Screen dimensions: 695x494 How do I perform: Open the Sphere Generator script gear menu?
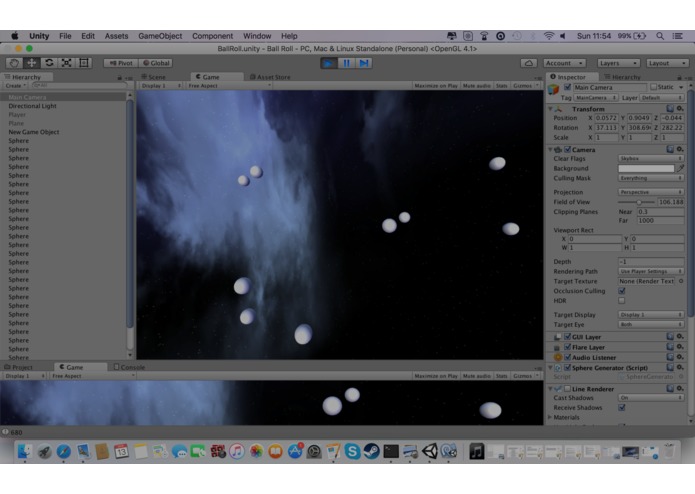coord(680,367)
